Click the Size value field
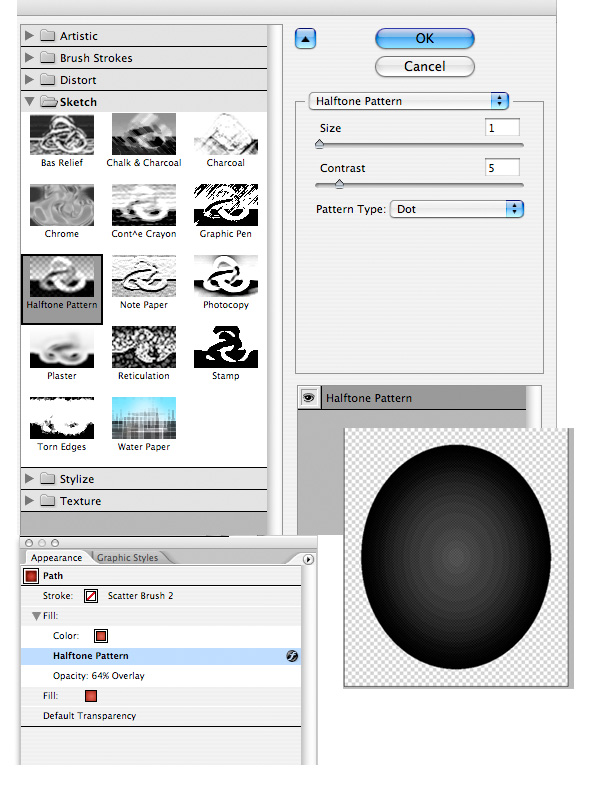The width and height of the screenshot is (600, 800). [x=502, y=128]
